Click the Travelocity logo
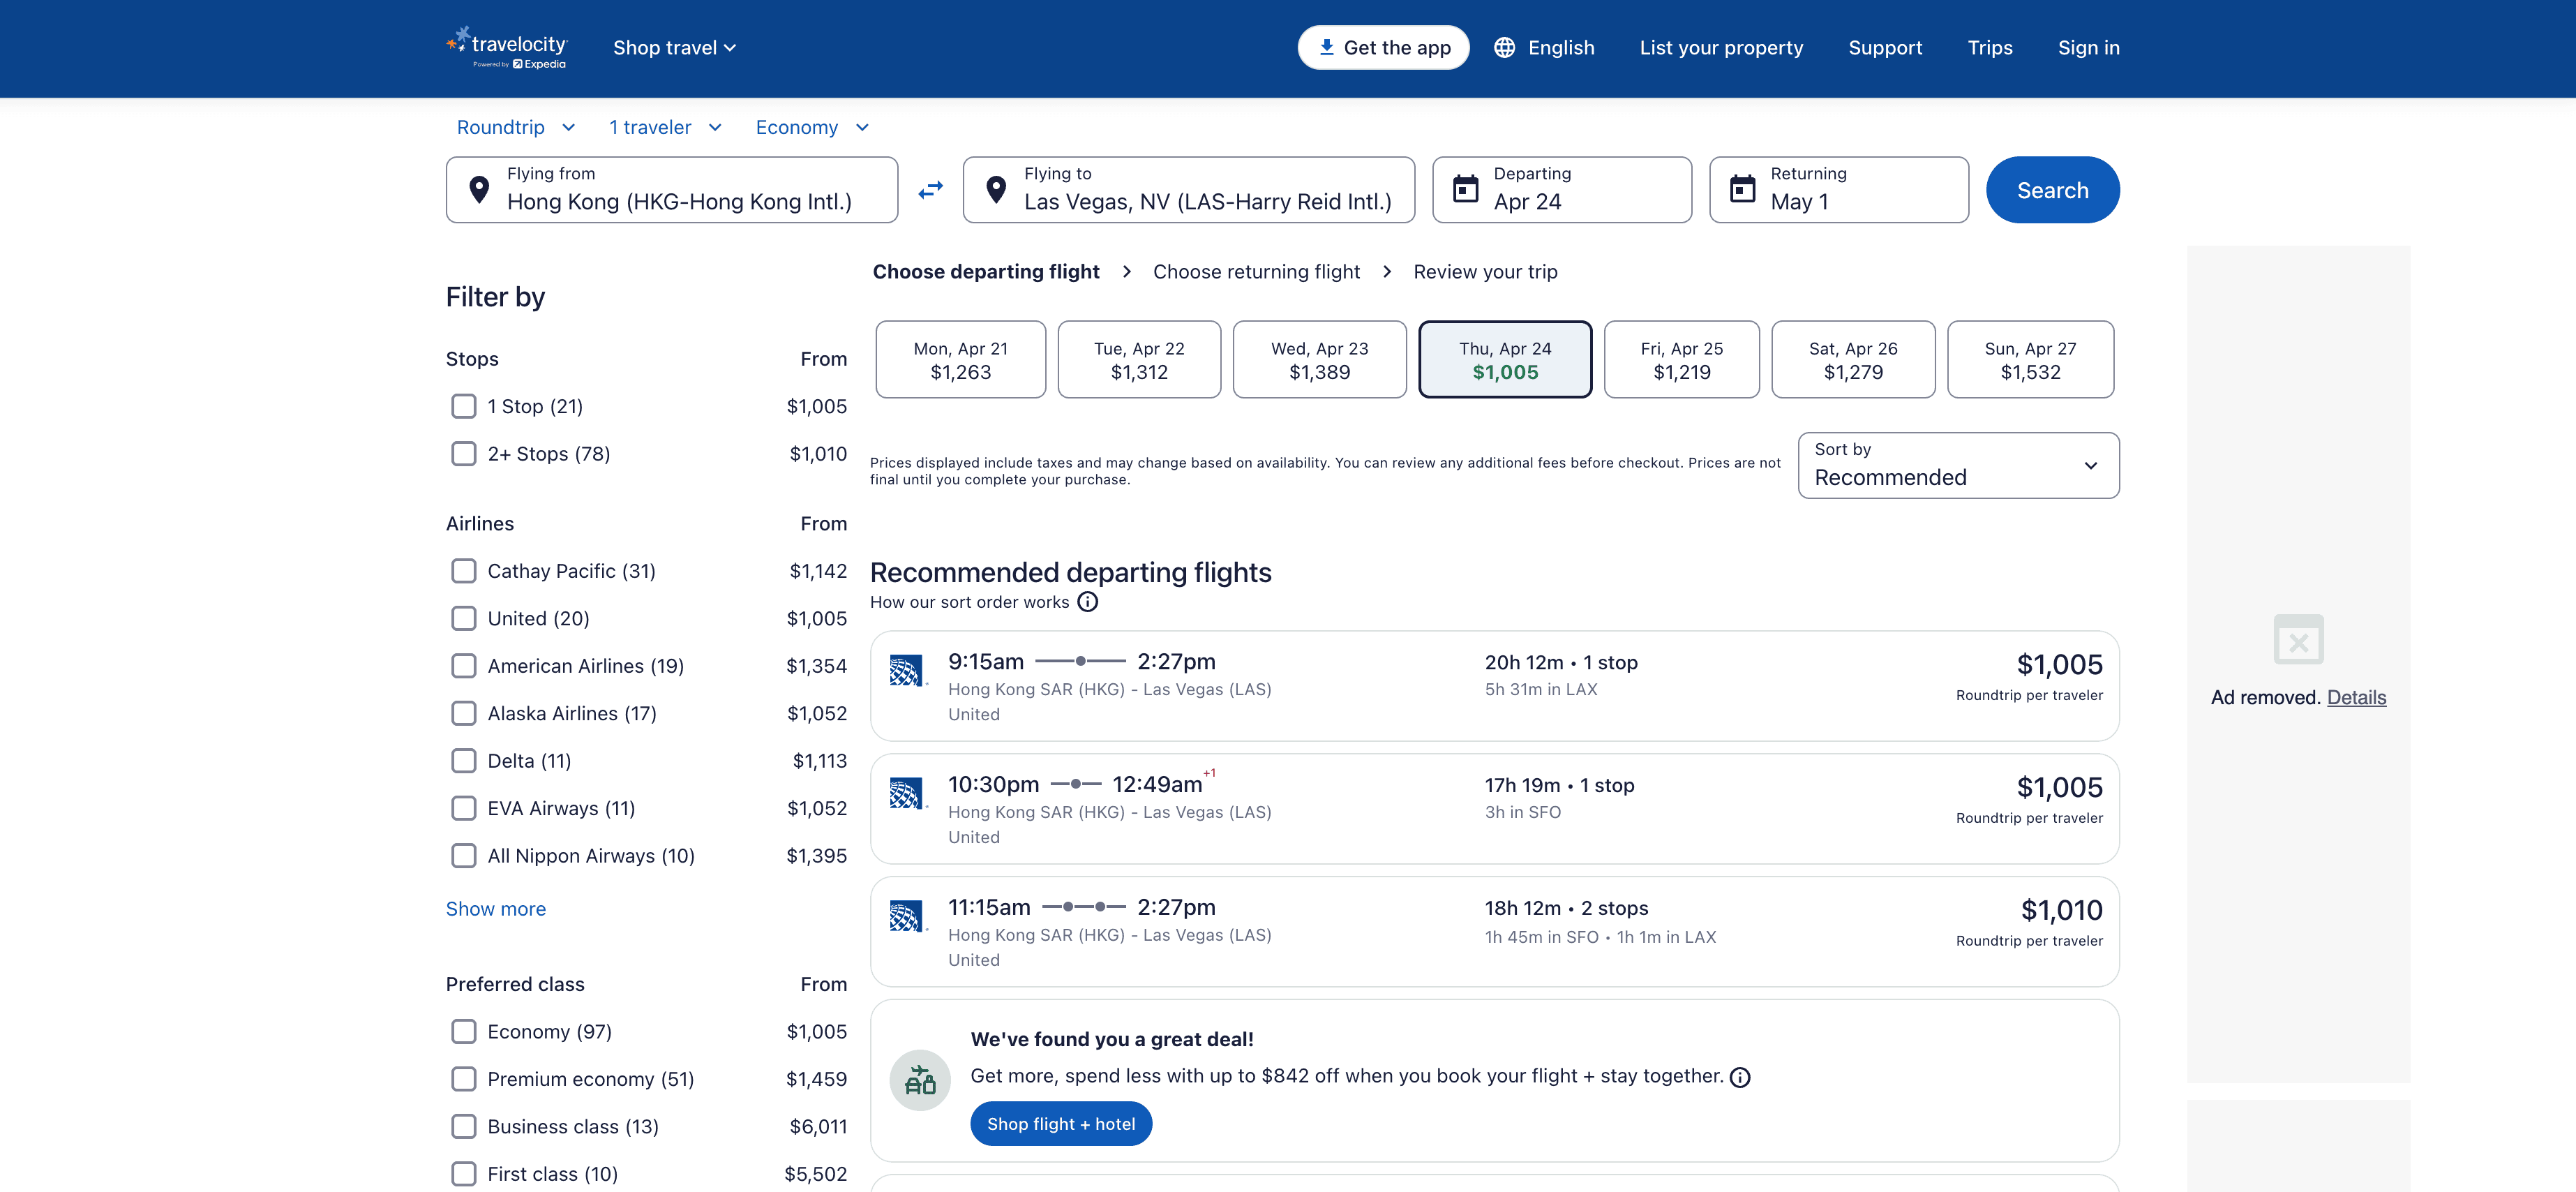The image size is (2576, 1192). coord(507,47)
